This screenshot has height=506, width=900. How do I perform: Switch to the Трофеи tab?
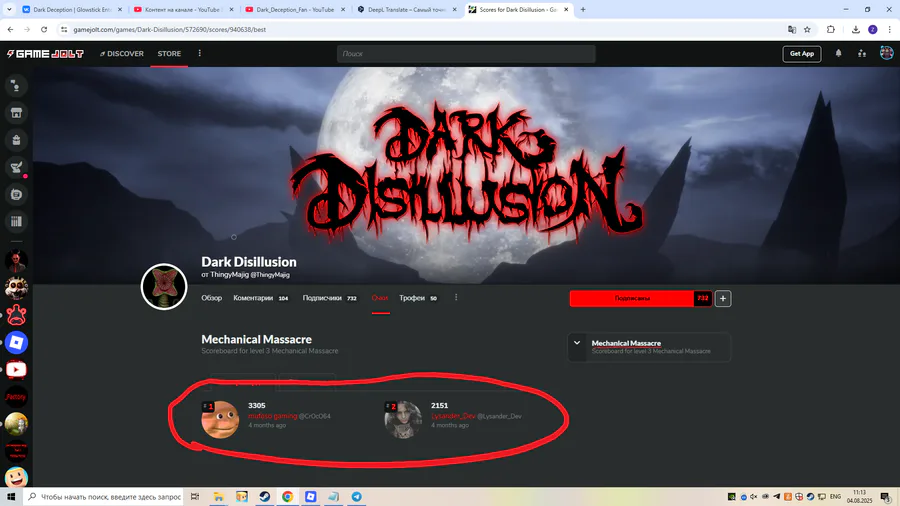[418, 298]
